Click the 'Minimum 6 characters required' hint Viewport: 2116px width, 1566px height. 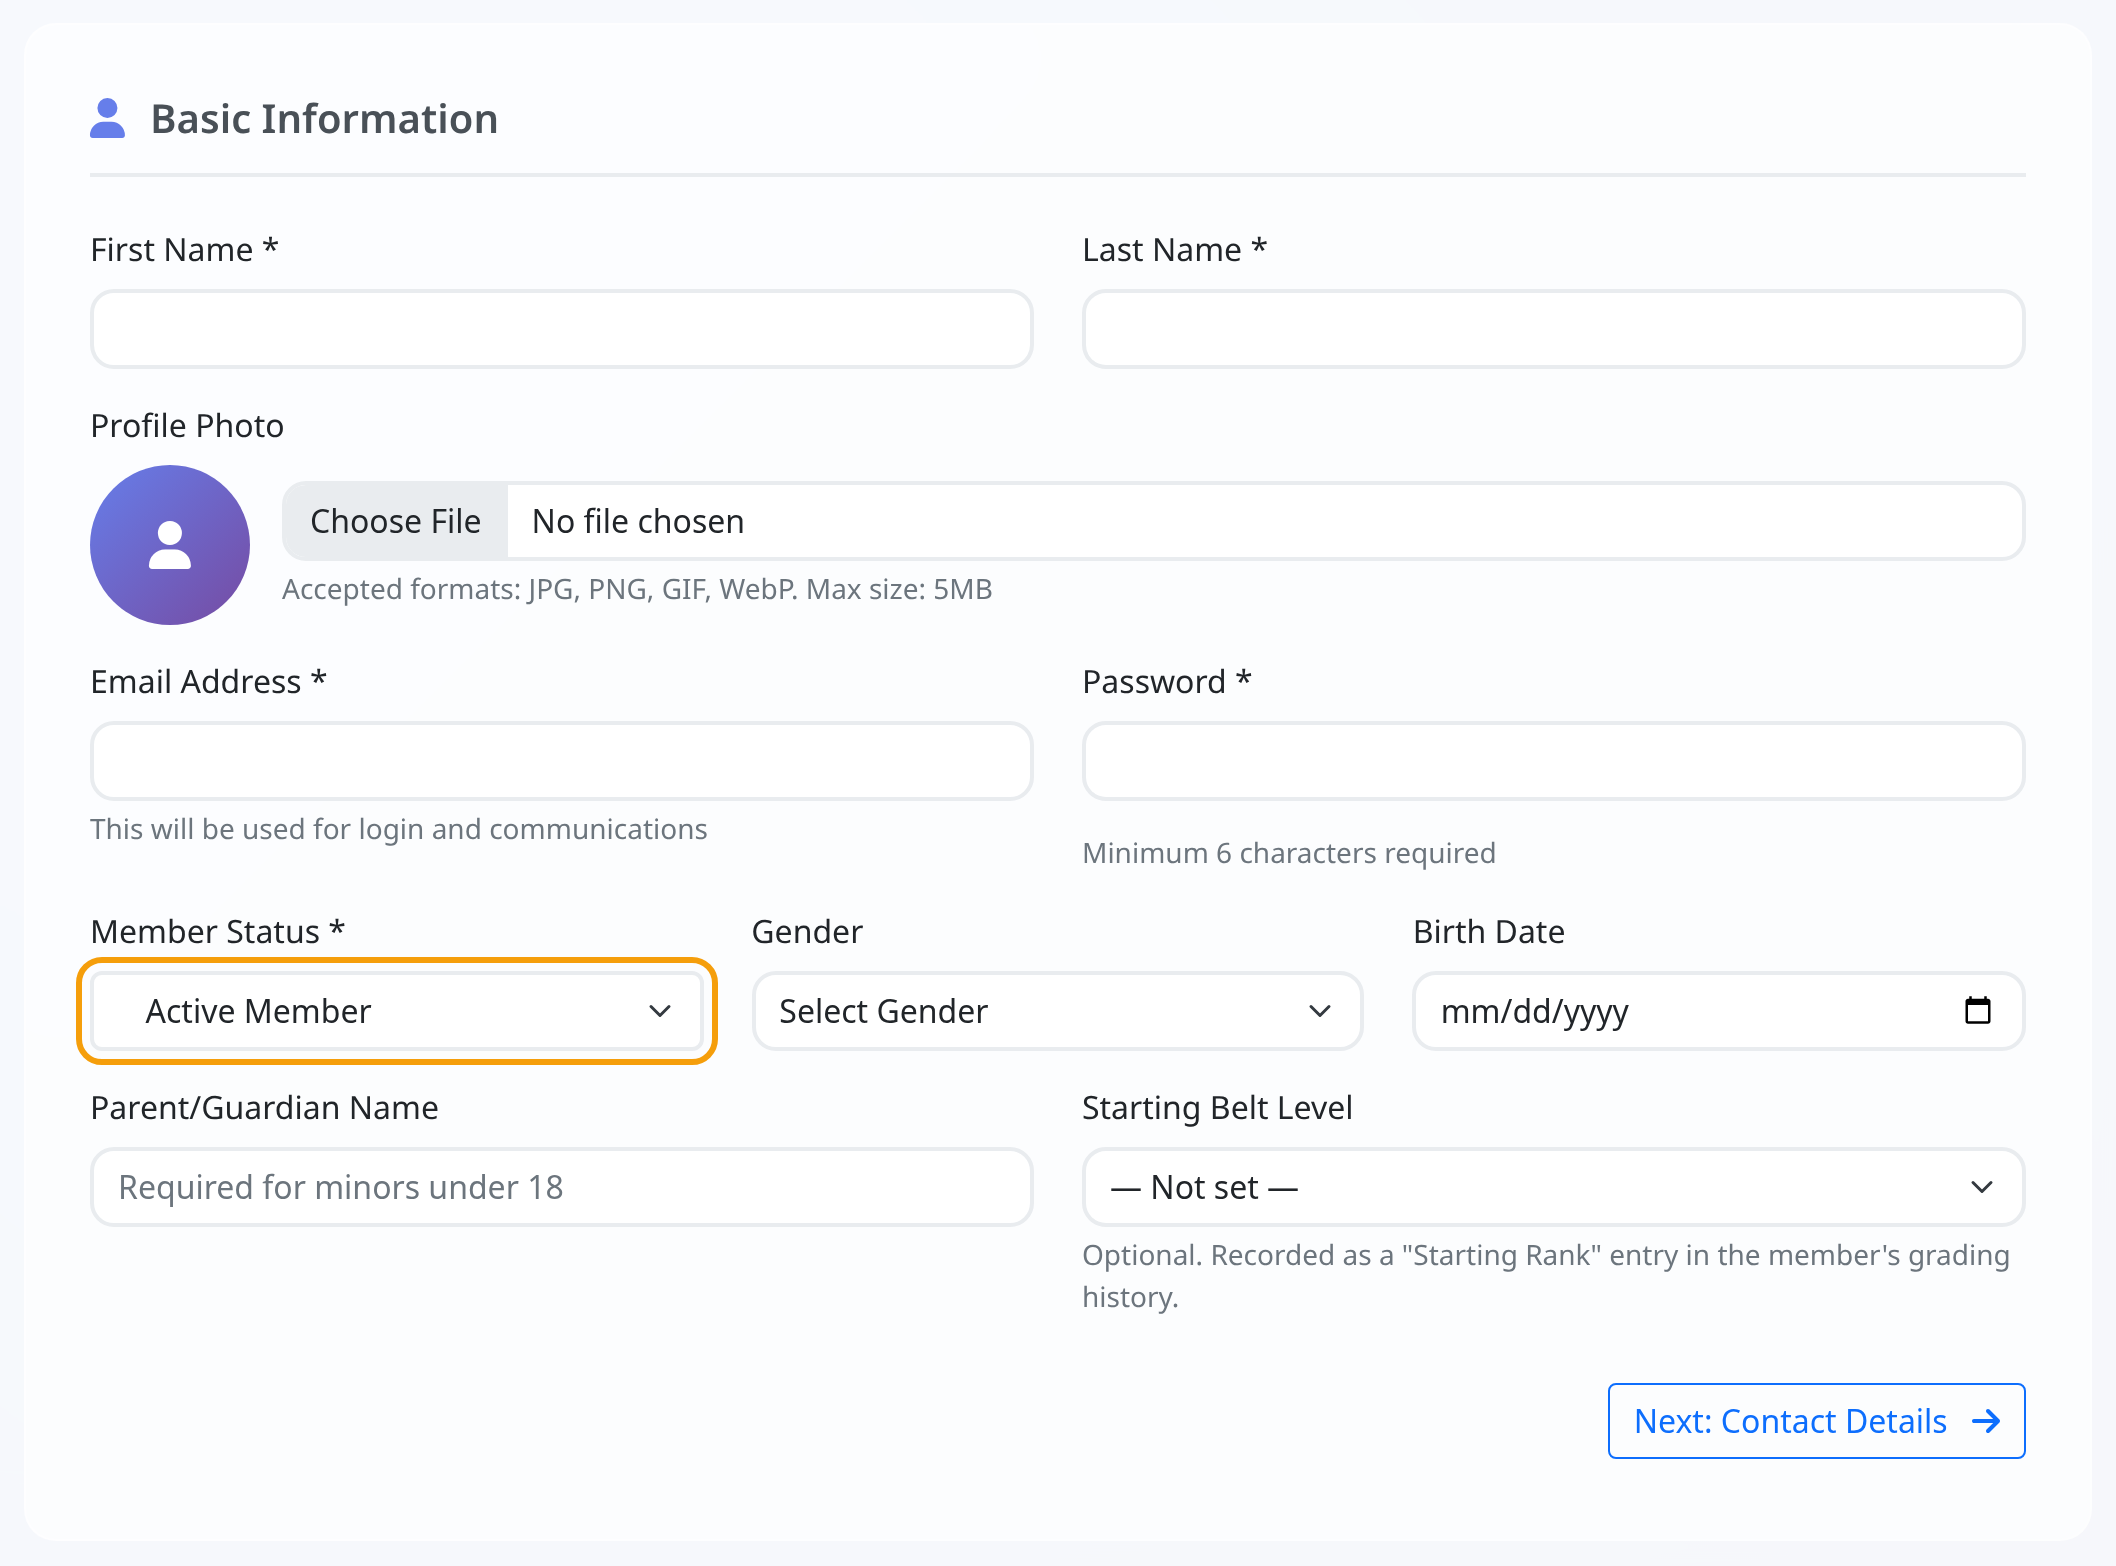(x=1289, y=853)
